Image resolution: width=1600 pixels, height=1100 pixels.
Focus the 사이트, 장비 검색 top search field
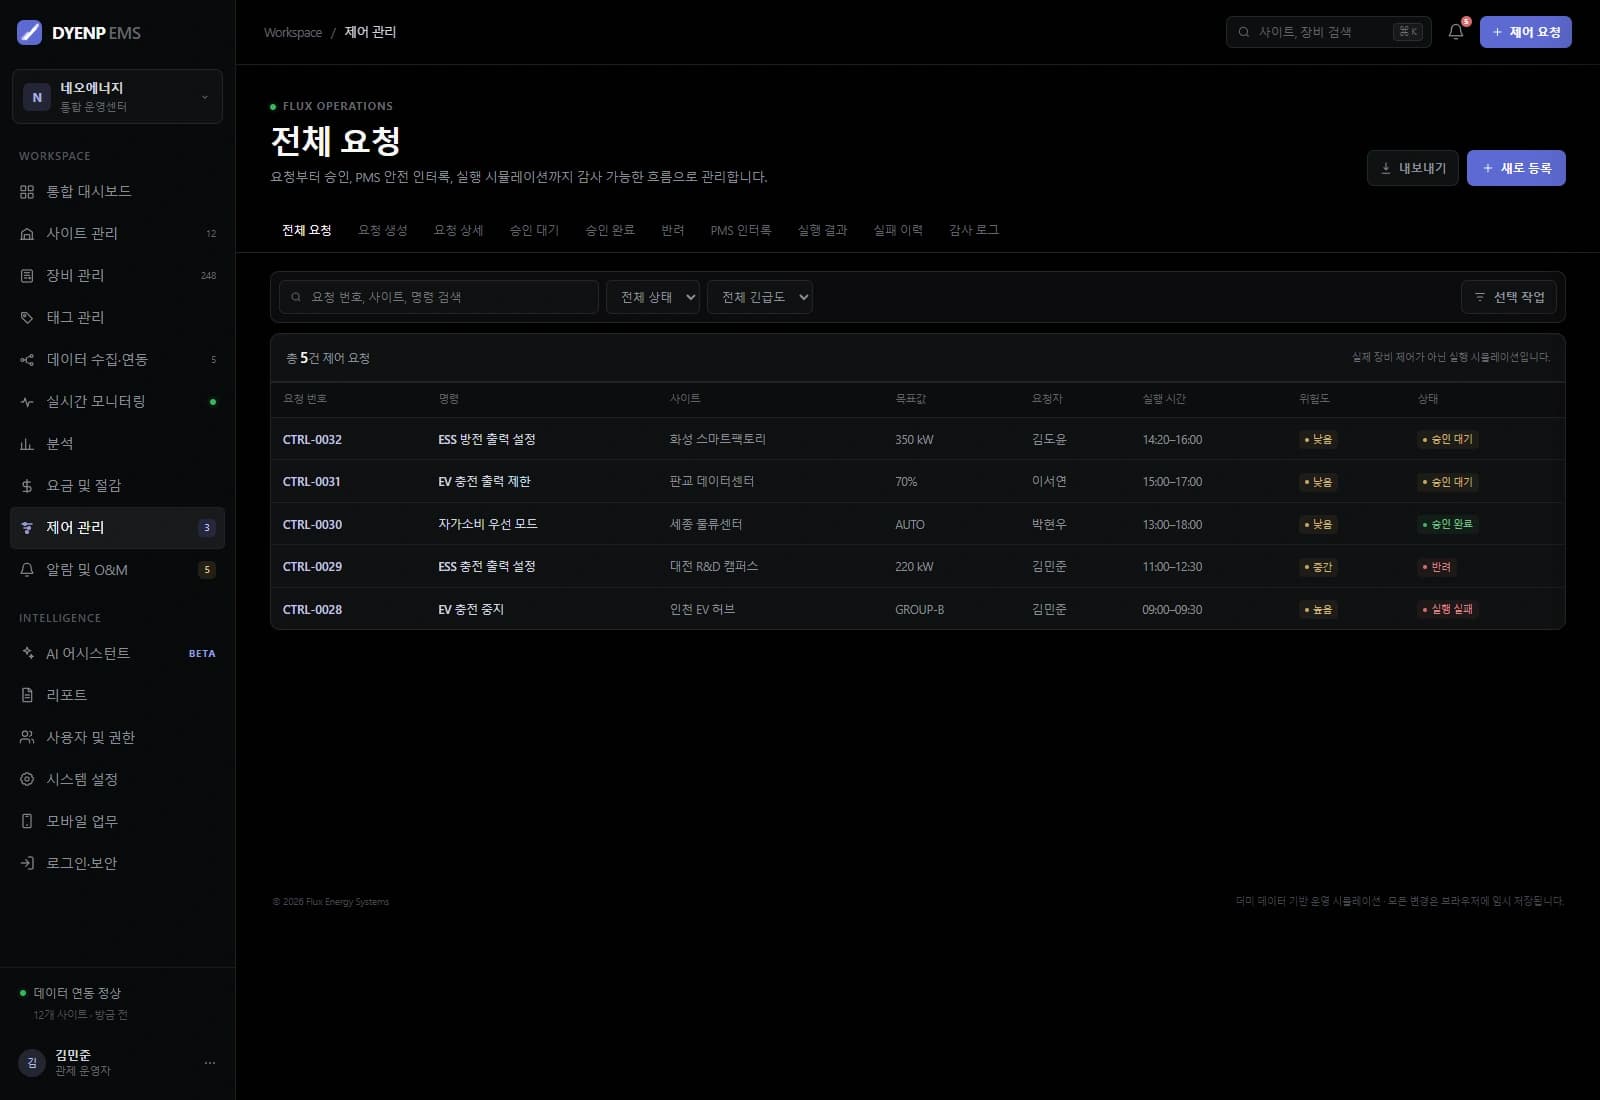[x=1329, y=32]
